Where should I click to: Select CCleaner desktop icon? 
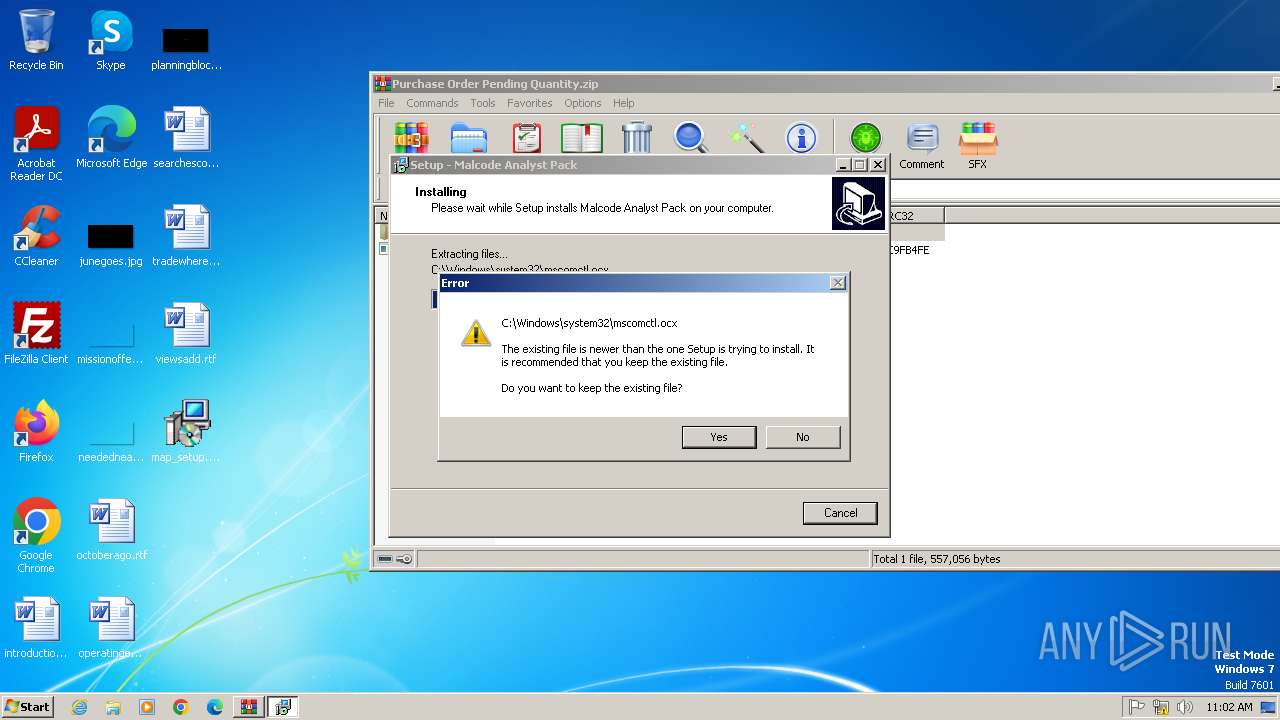(36, 236)
